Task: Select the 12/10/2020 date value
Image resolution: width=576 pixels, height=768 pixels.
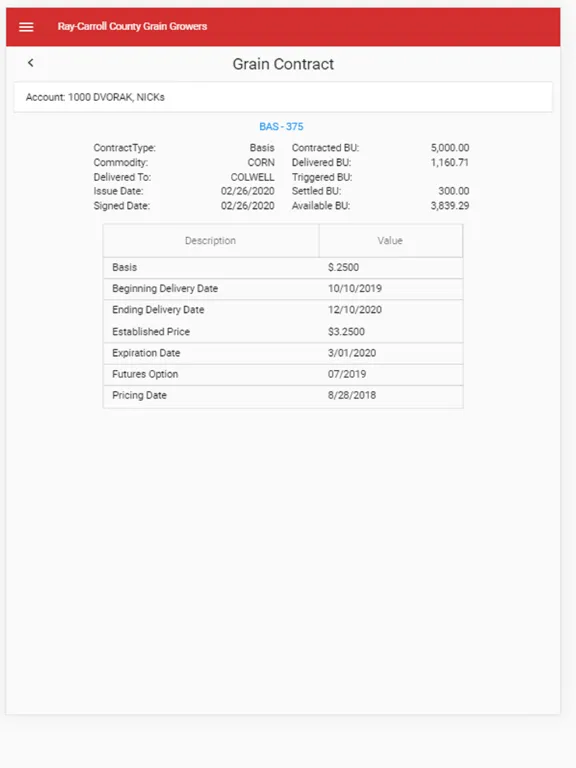Action: pyautogui.click(x=355, y=310)
